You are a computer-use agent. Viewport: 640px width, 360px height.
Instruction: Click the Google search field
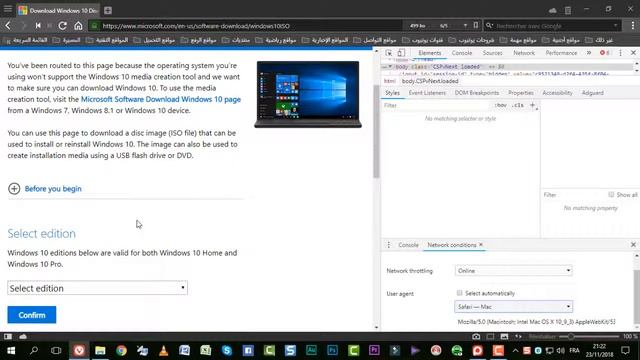[x=553, y=26]
